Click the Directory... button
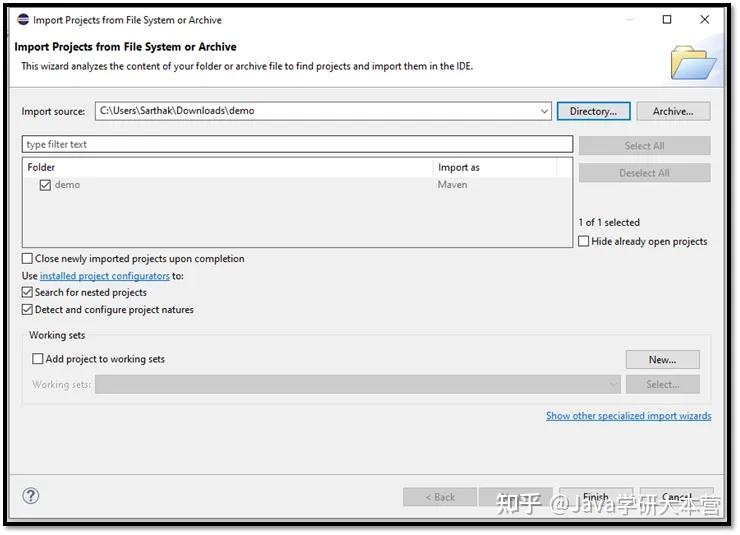The image size is (740, 535). [593, 111]
